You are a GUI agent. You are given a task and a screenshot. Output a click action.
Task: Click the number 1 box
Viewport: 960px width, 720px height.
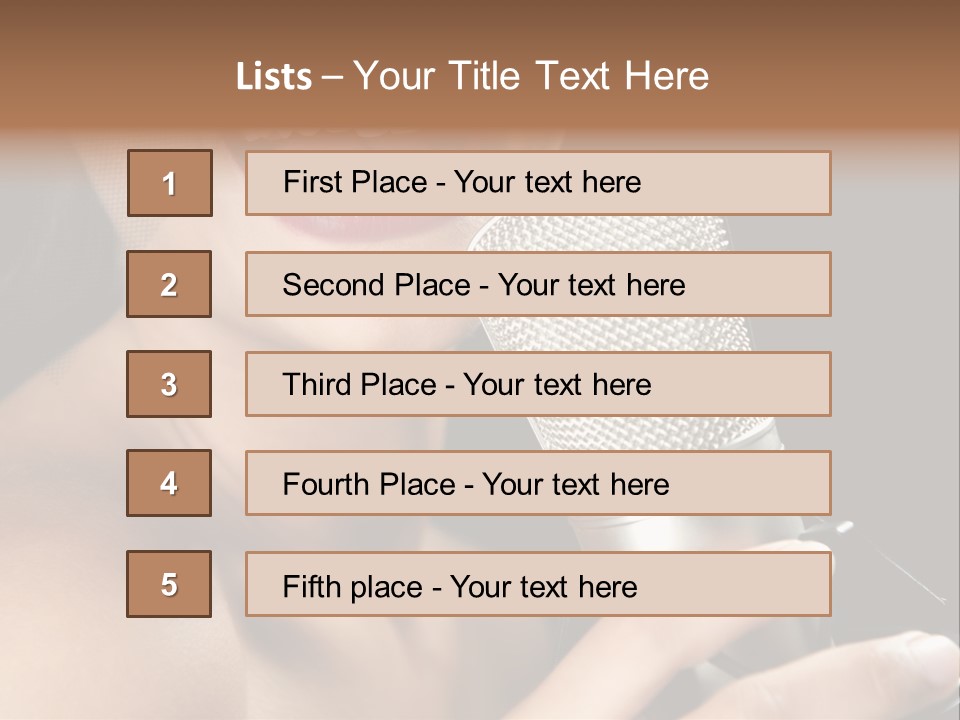click(170, 183)
